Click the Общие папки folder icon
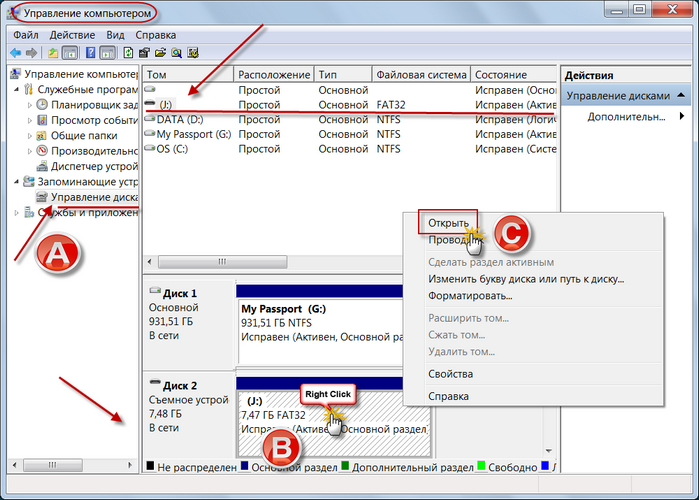The image size is (699, 500). click(x=41, y=135)
